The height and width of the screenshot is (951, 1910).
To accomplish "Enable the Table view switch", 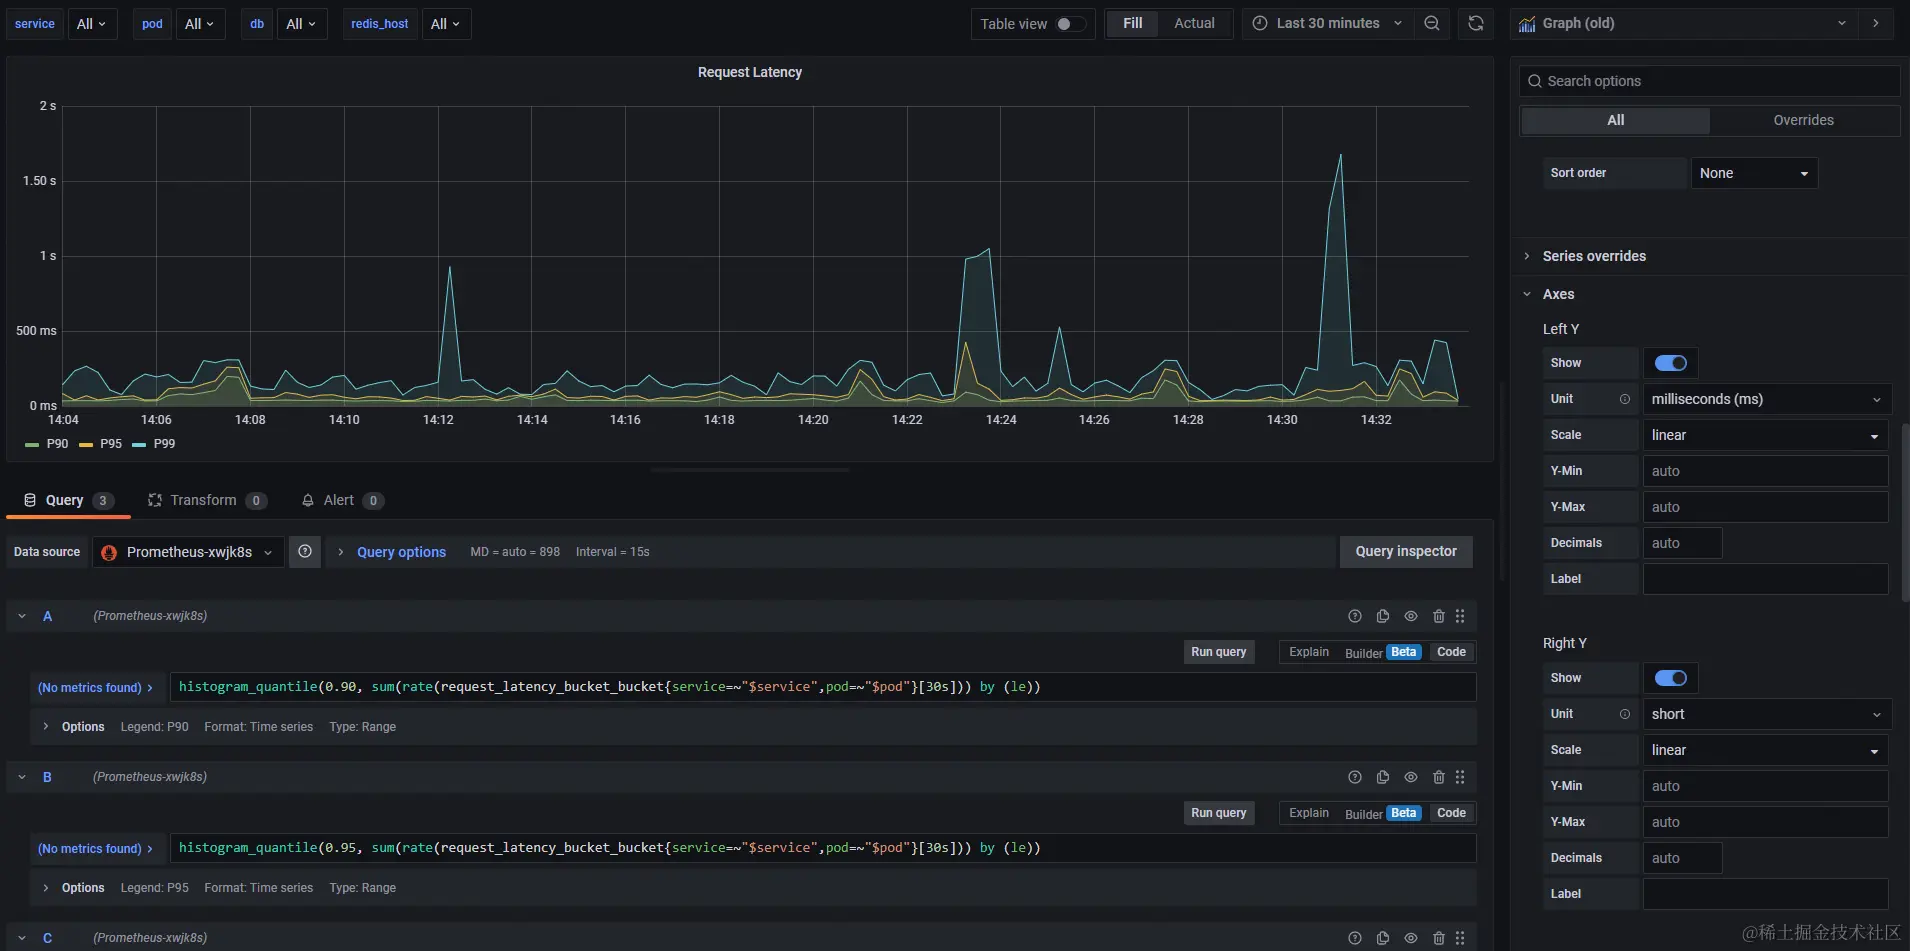I will tap(1070, 24).
